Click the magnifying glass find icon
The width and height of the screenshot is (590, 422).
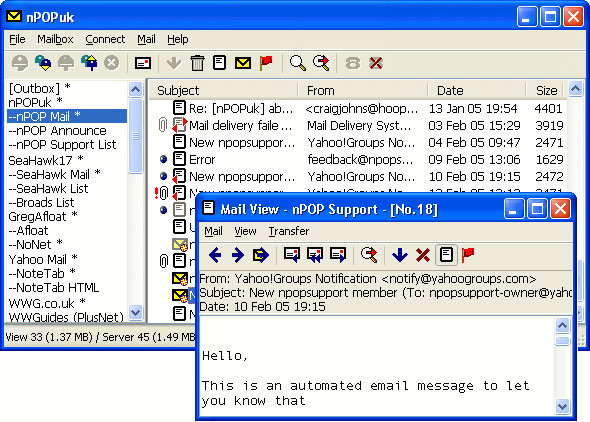point(298,63)
